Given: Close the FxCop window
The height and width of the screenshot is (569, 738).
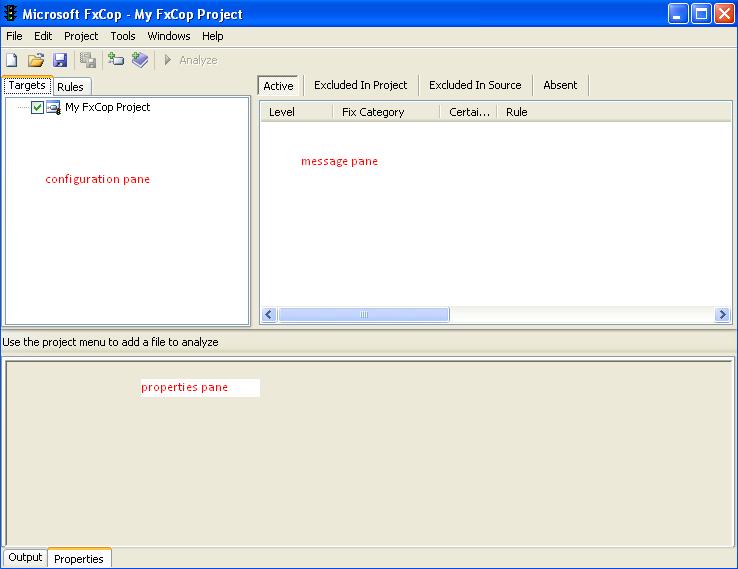Looking at the screenshot, I should coord(724,14).
